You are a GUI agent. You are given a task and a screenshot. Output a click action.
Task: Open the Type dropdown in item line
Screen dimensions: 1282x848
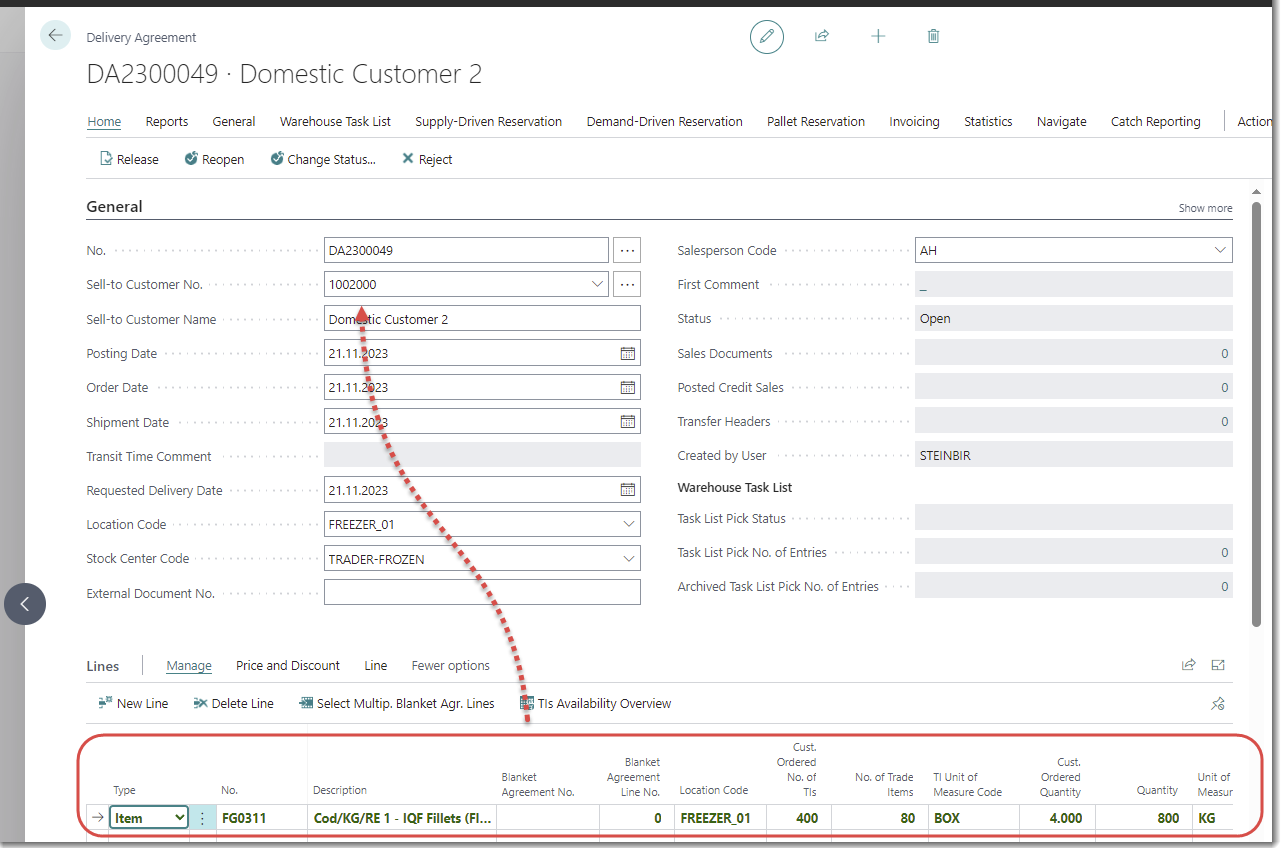tap(179, 818)
